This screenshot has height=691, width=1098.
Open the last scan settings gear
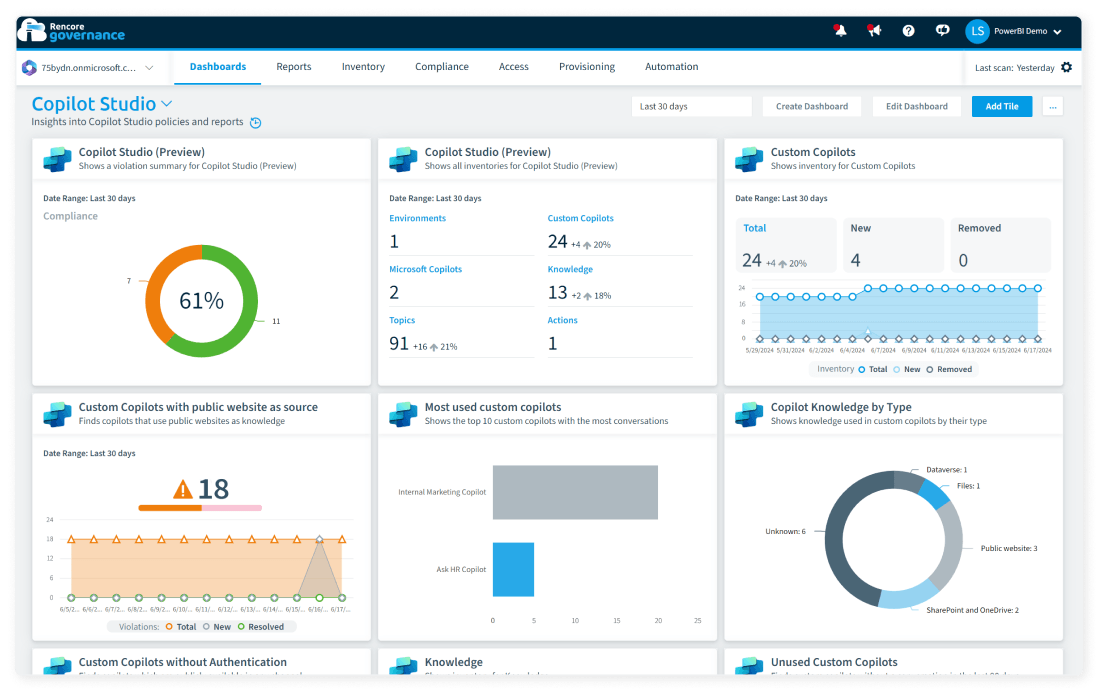coord(1067,67)
